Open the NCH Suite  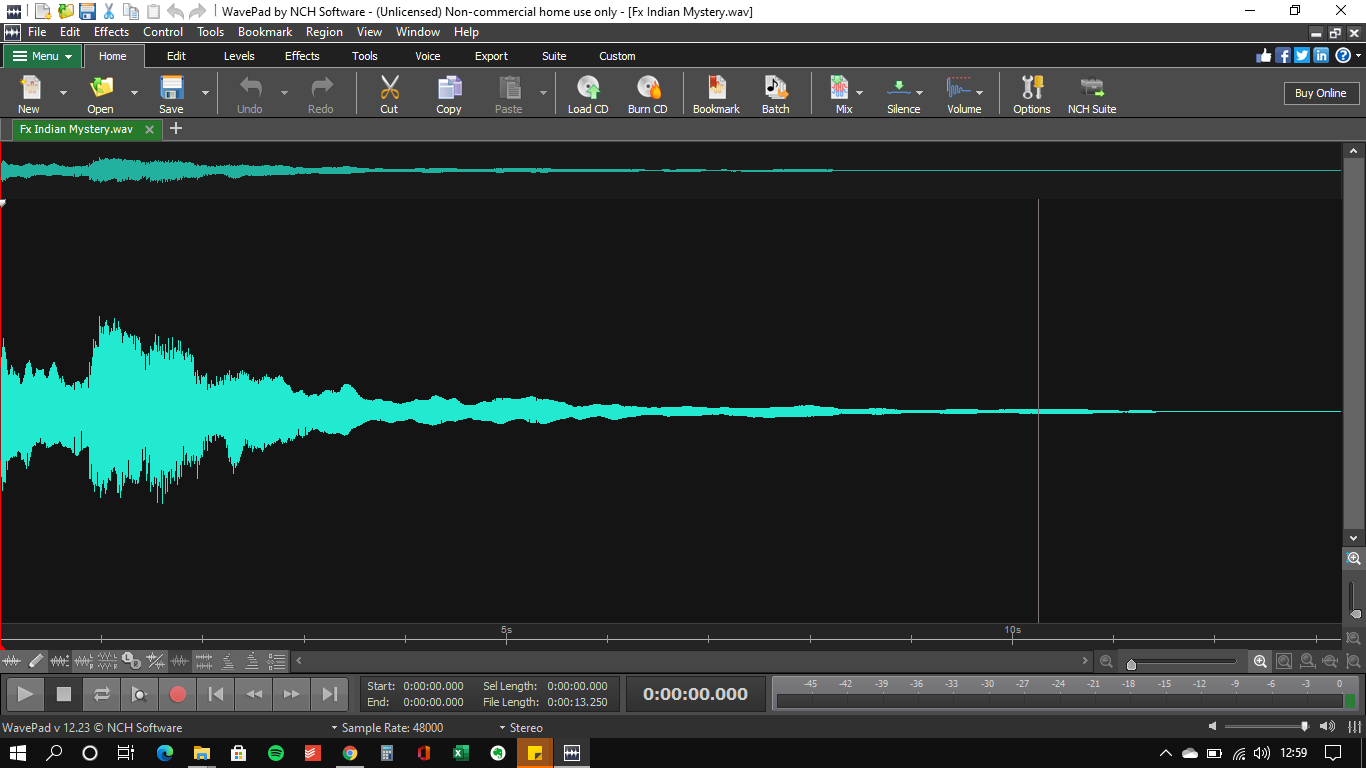1092,94
